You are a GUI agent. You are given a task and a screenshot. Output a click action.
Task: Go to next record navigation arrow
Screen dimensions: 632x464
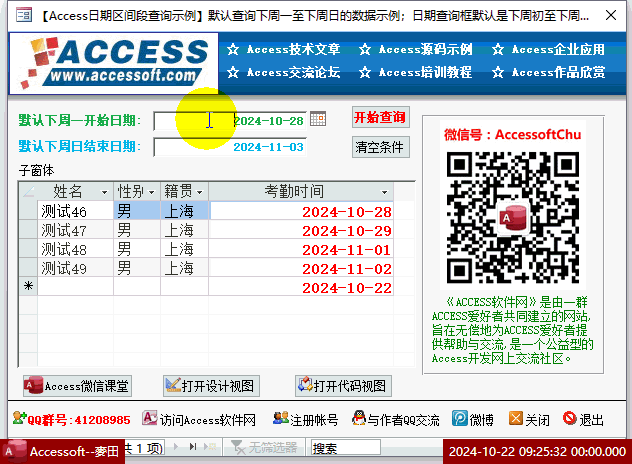(176, 447)
